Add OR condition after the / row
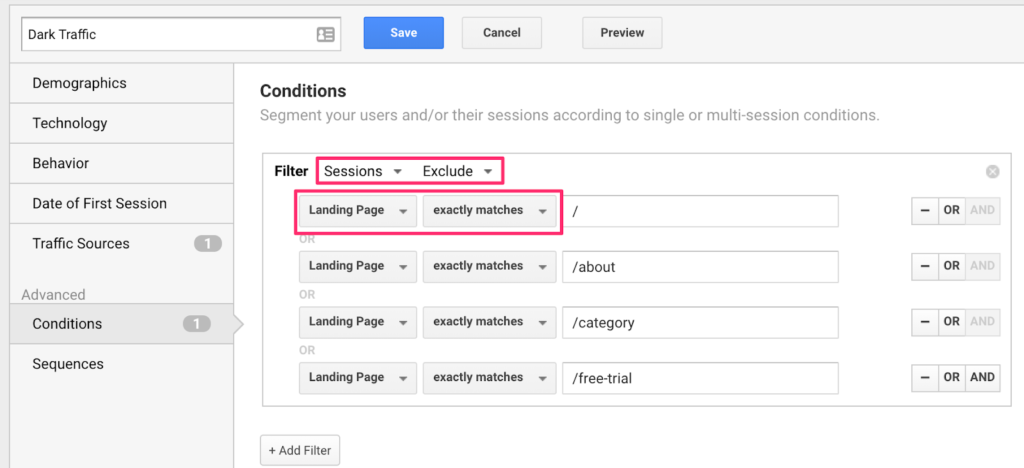The height and width of the screenshot is (468, 1024). (952, 210)
